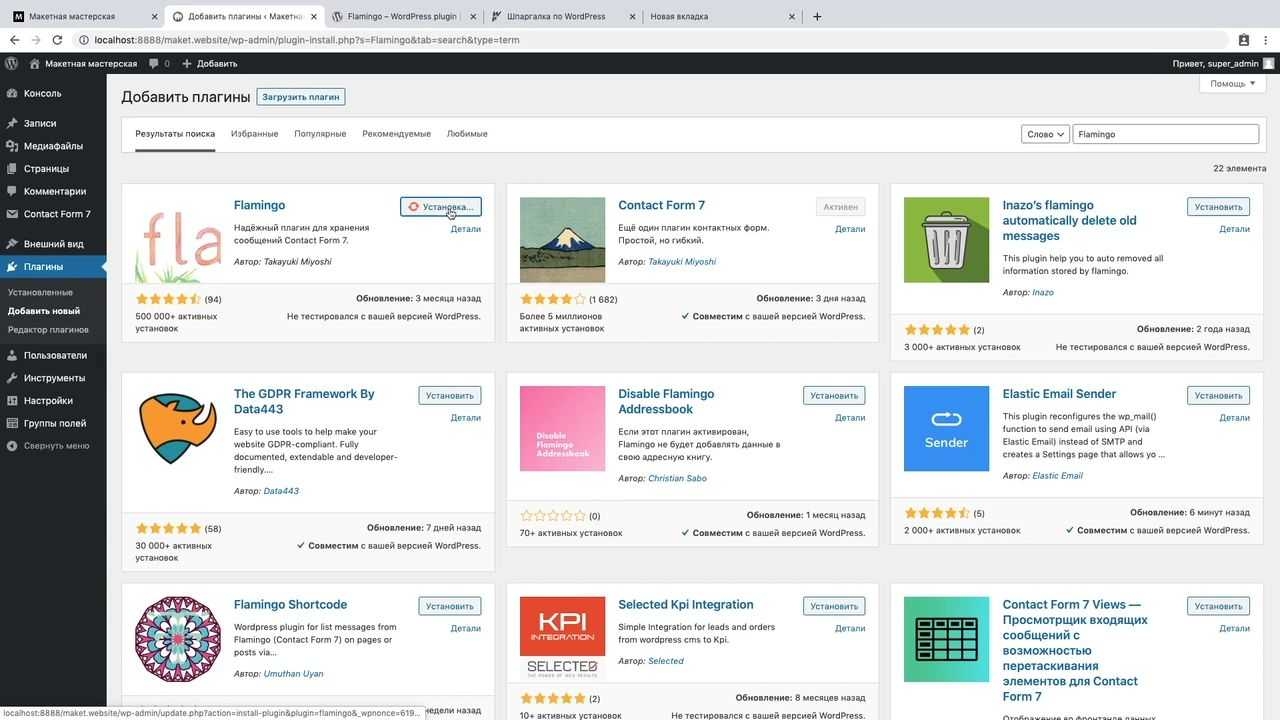This screenshot has height=720, width=1280.
Task: Click the browser back arrow
Action: point(14,40)
